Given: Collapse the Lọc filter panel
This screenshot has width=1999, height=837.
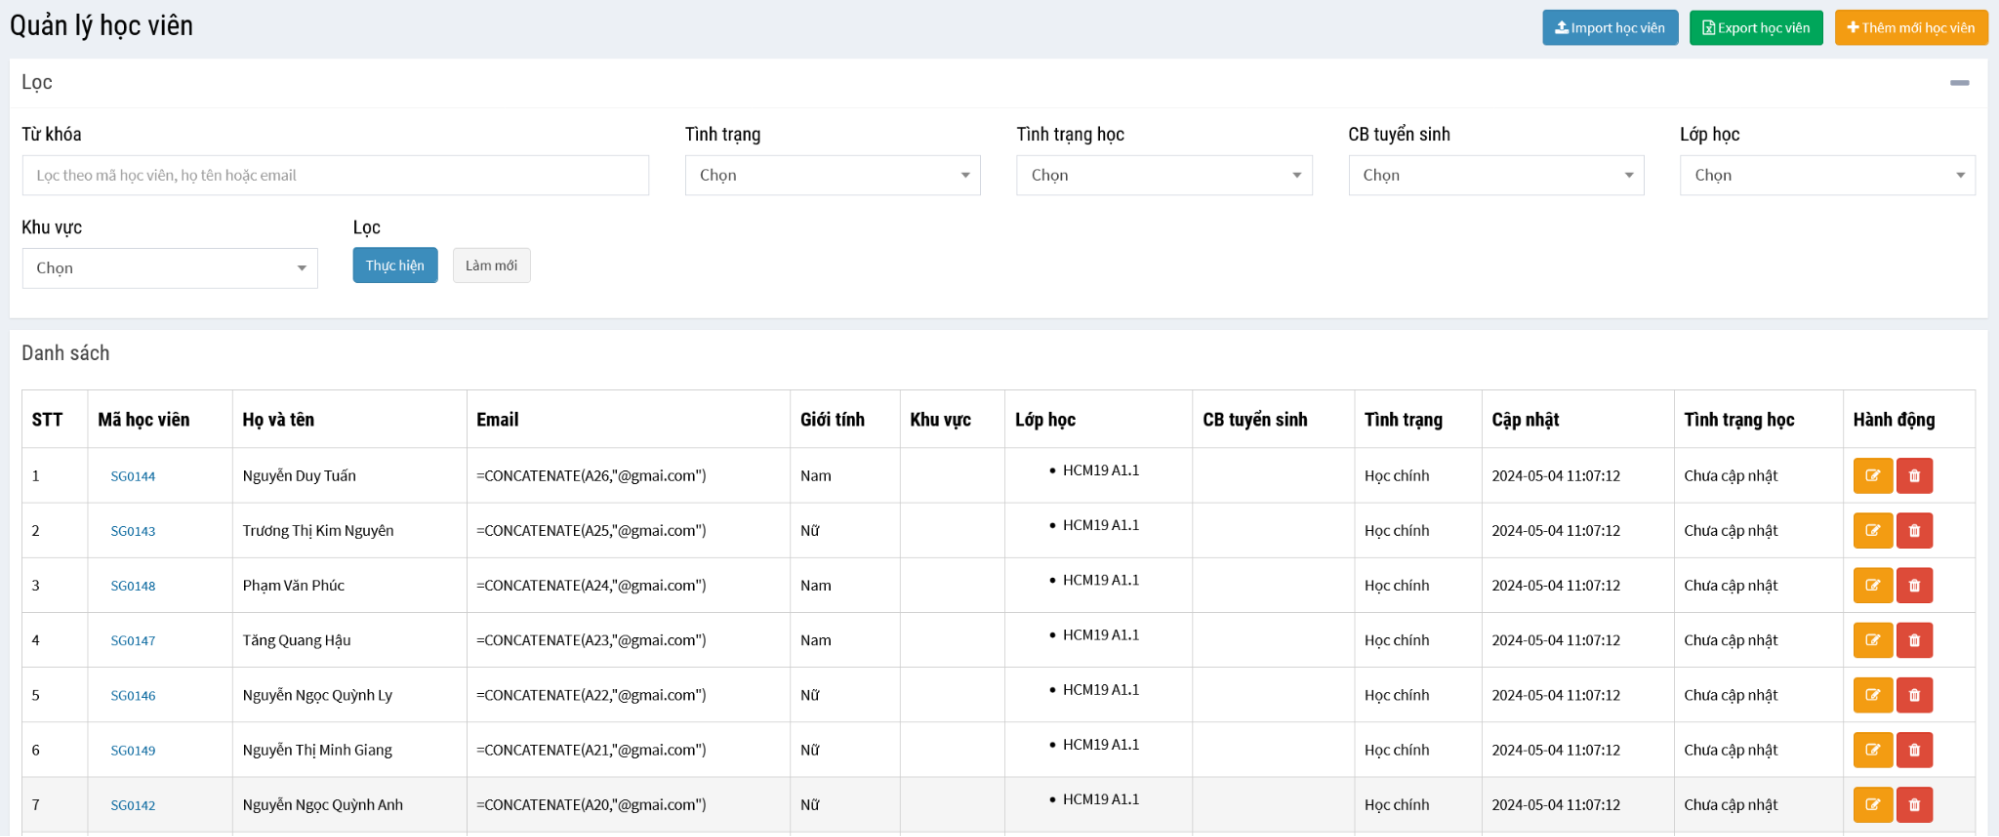Looking at the screenshot, I should 1959,83.
